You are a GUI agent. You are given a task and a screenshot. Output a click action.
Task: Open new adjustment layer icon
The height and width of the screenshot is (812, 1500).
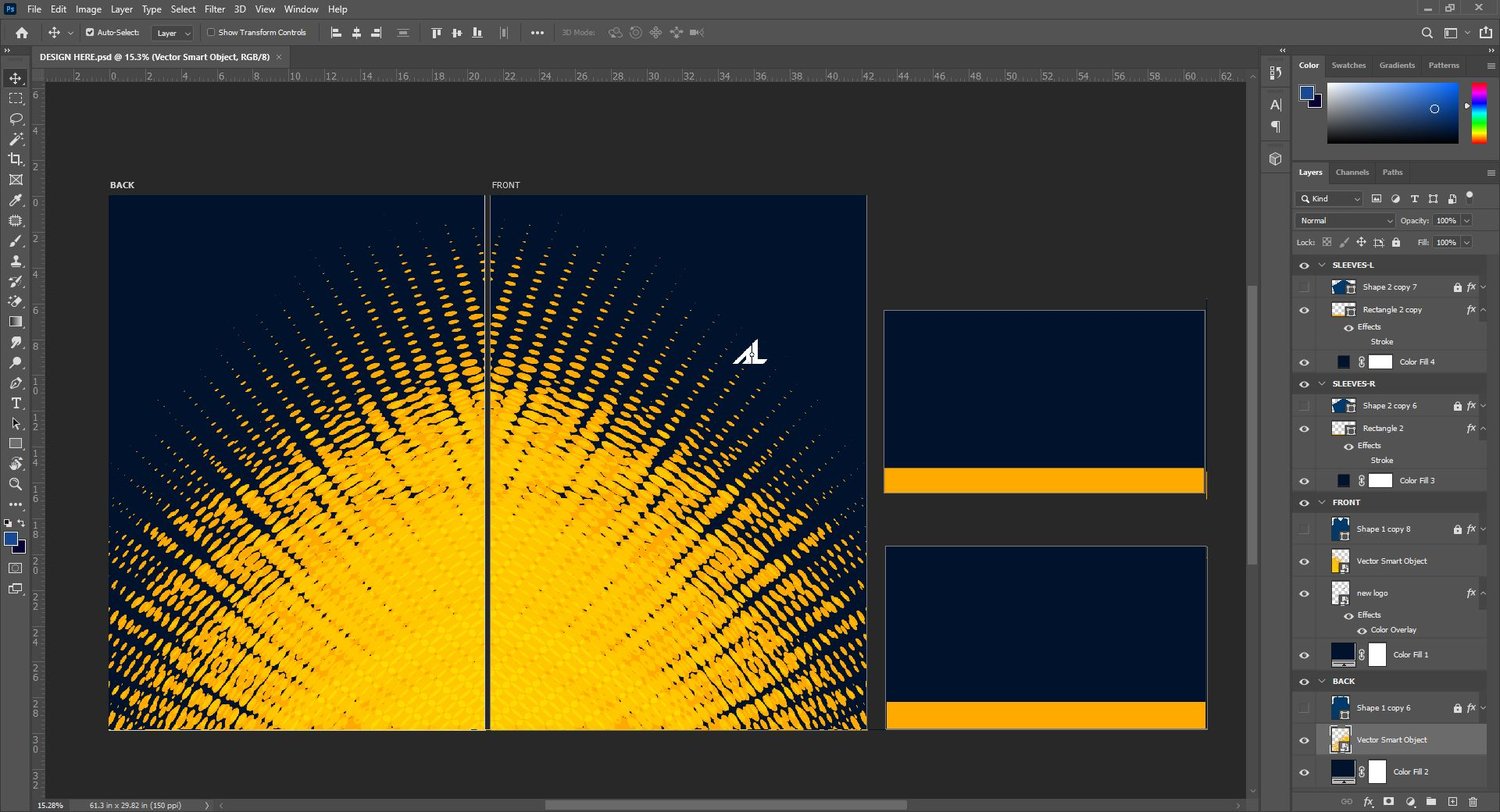point(1410,801)
